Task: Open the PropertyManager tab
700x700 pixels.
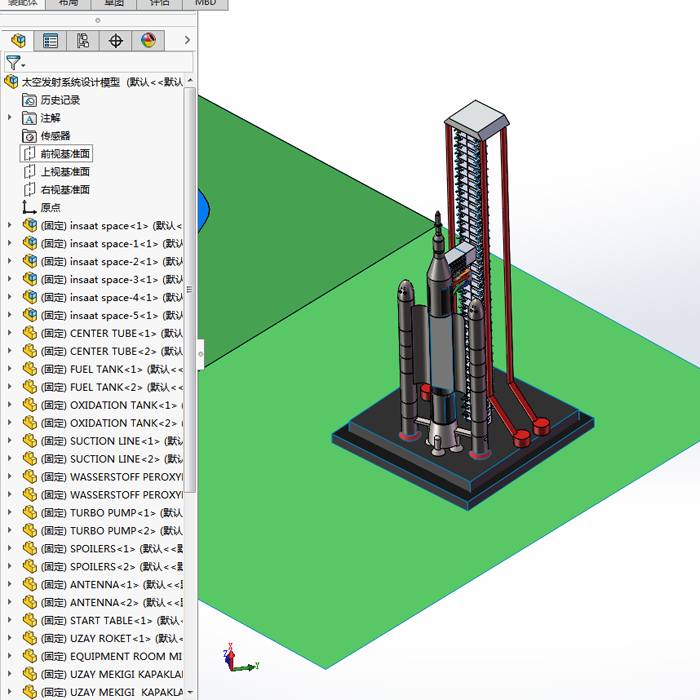Action: click(x=50, y=41)
